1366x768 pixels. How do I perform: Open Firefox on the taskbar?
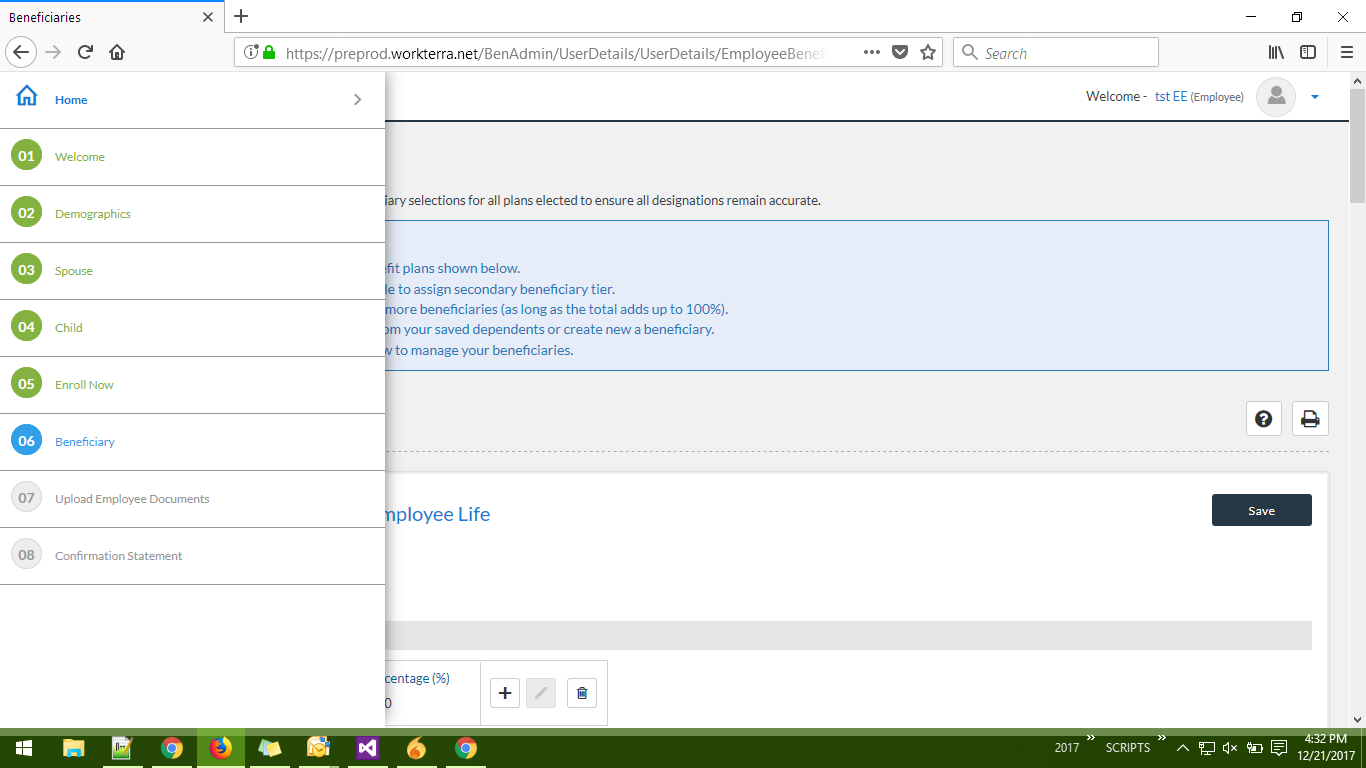[x=221, y=748]
